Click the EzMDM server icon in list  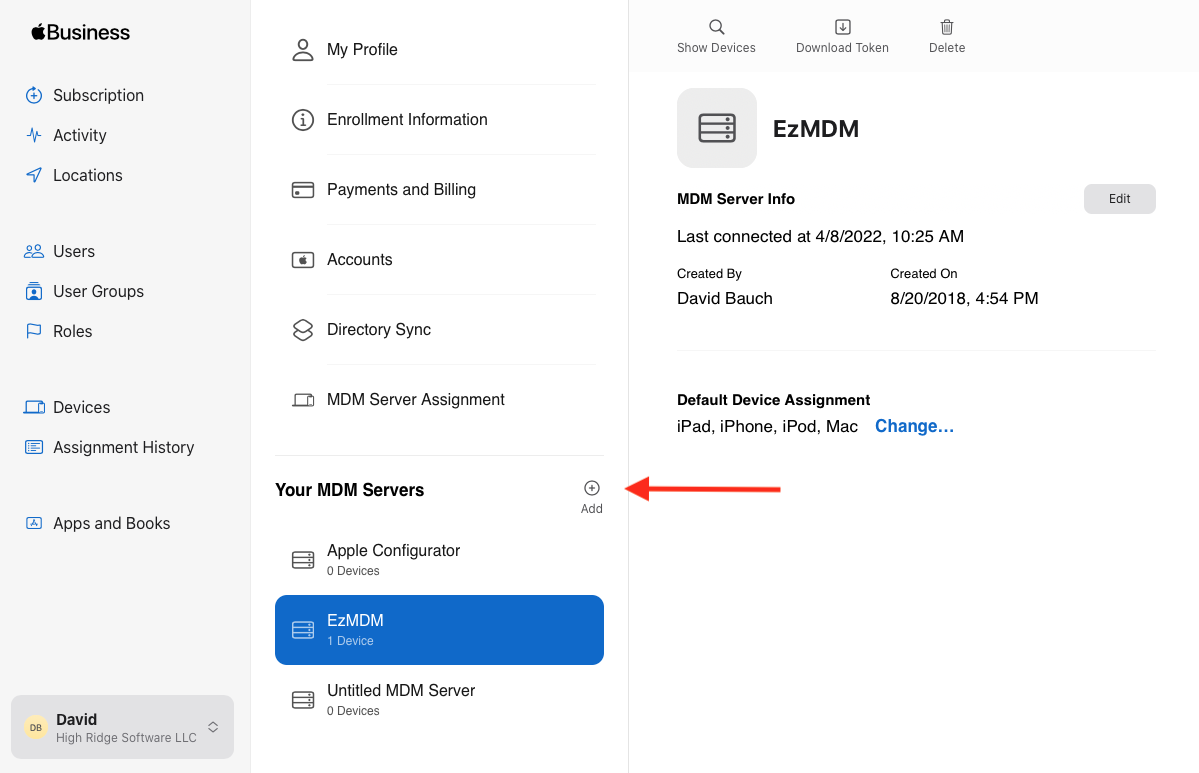[x=303, y=630]
